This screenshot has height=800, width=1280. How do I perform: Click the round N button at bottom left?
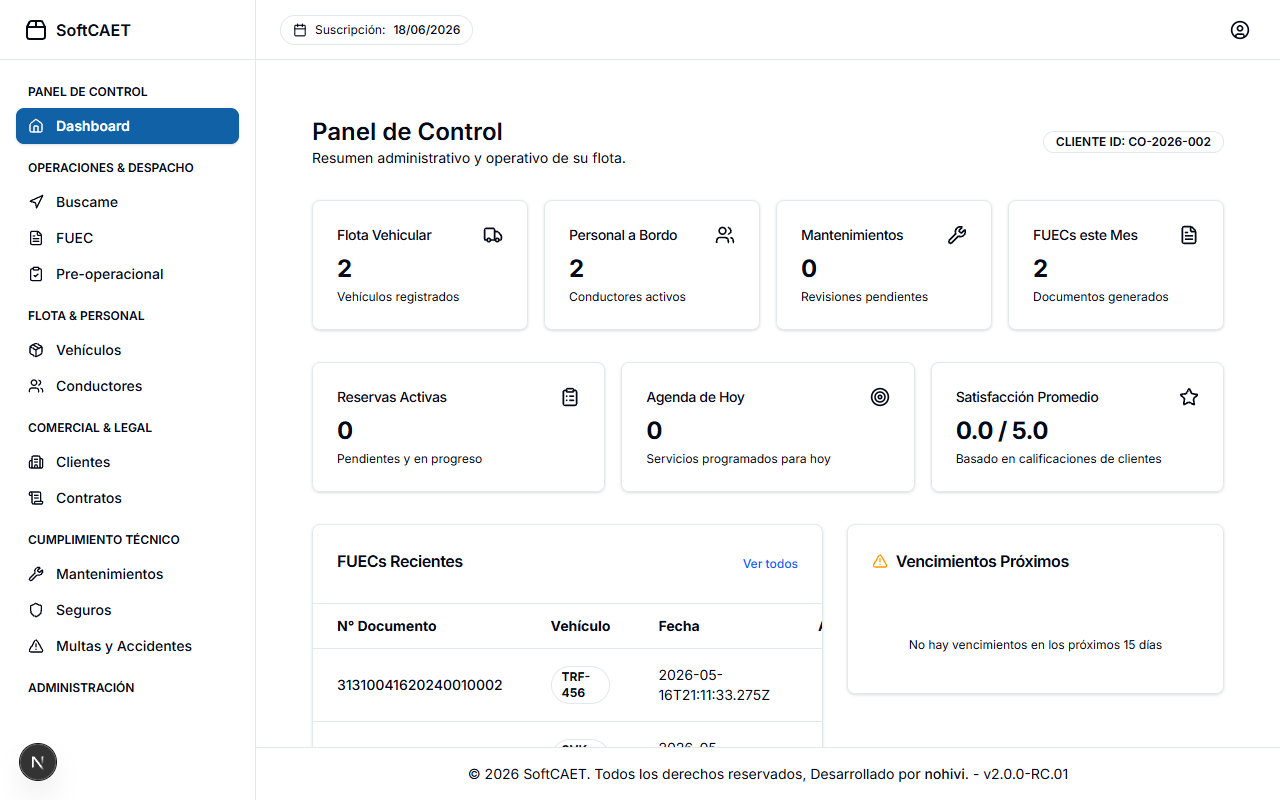click(x=38, y=762)
